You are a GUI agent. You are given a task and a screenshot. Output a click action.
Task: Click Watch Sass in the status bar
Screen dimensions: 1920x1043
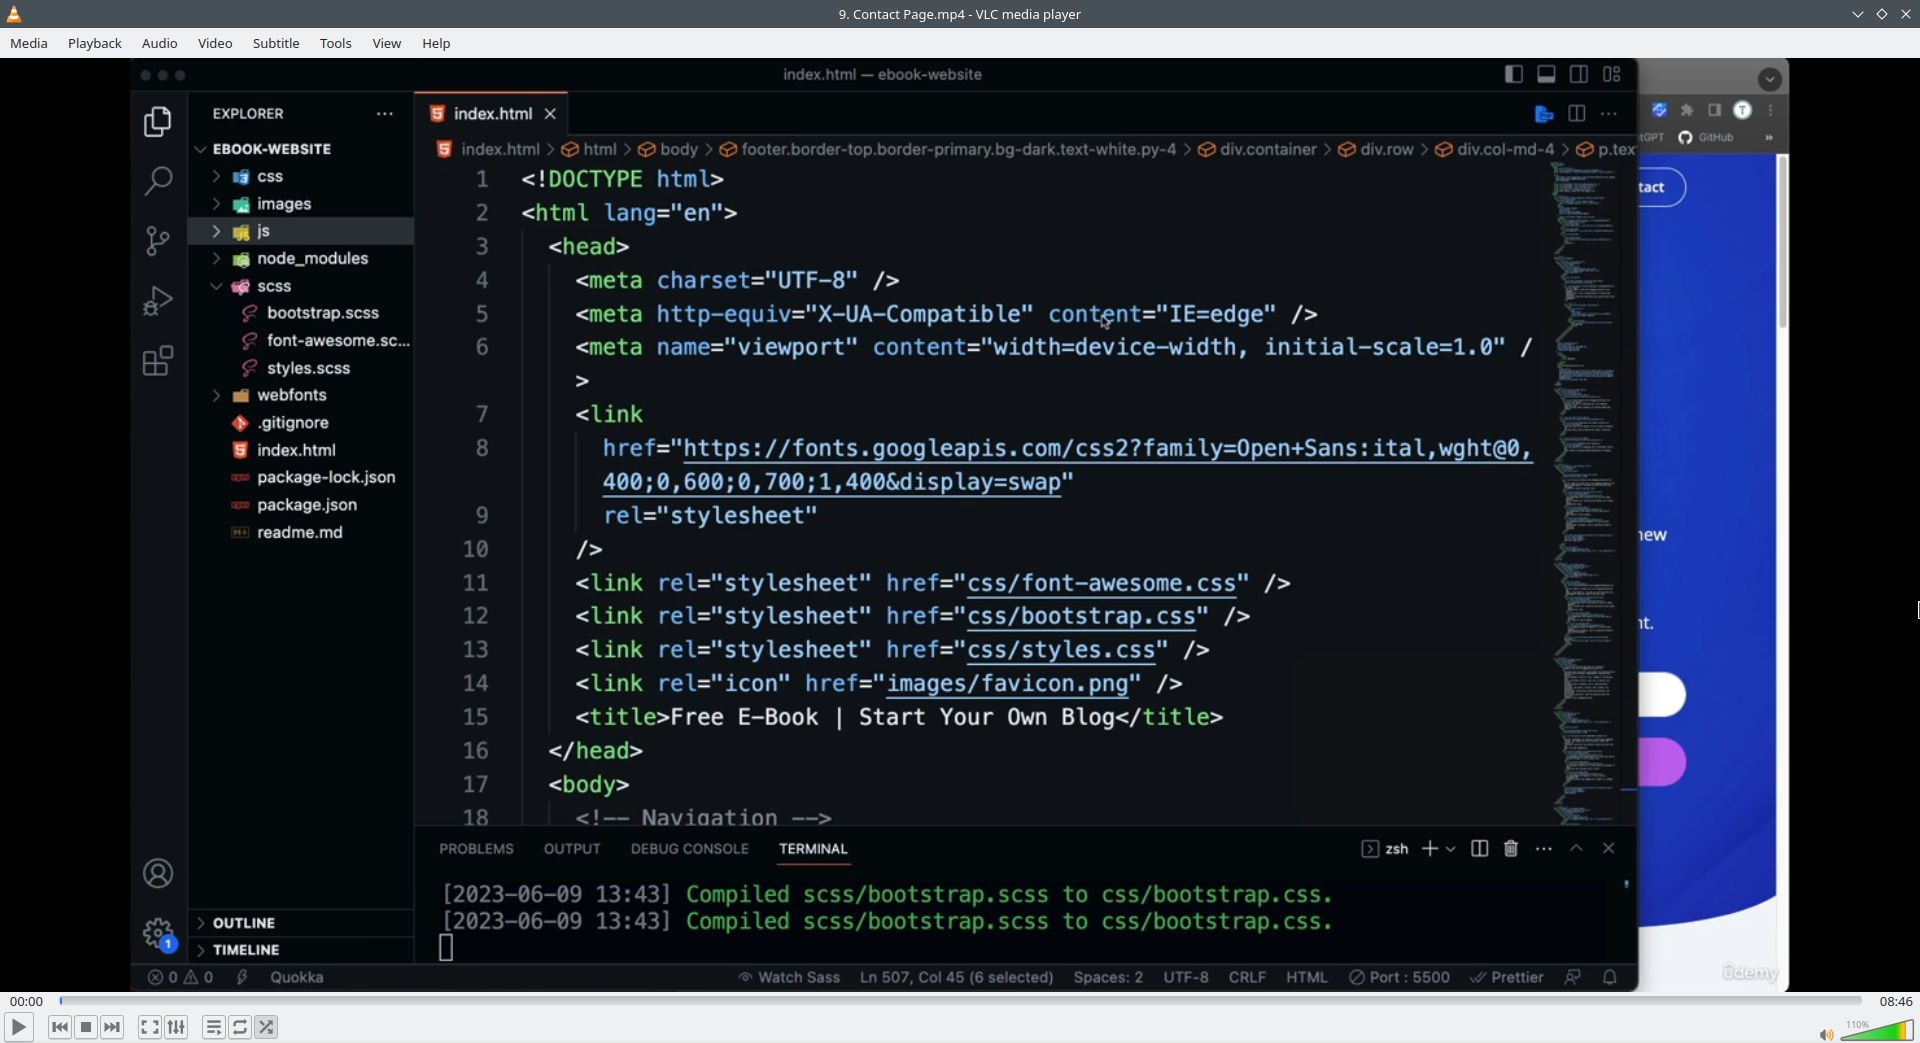(789, 977)
